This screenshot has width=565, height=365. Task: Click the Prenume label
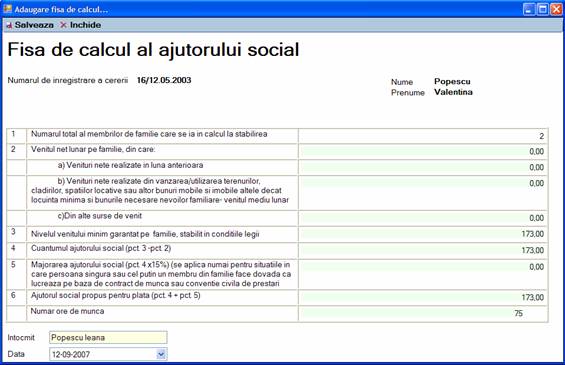pyautogui.click(x=408, y=93)
